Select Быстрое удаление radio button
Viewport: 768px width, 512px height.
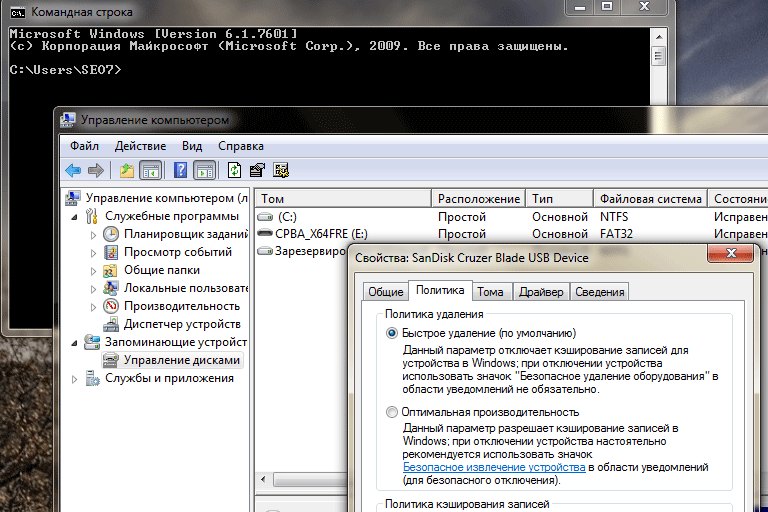tap(391, 333)
